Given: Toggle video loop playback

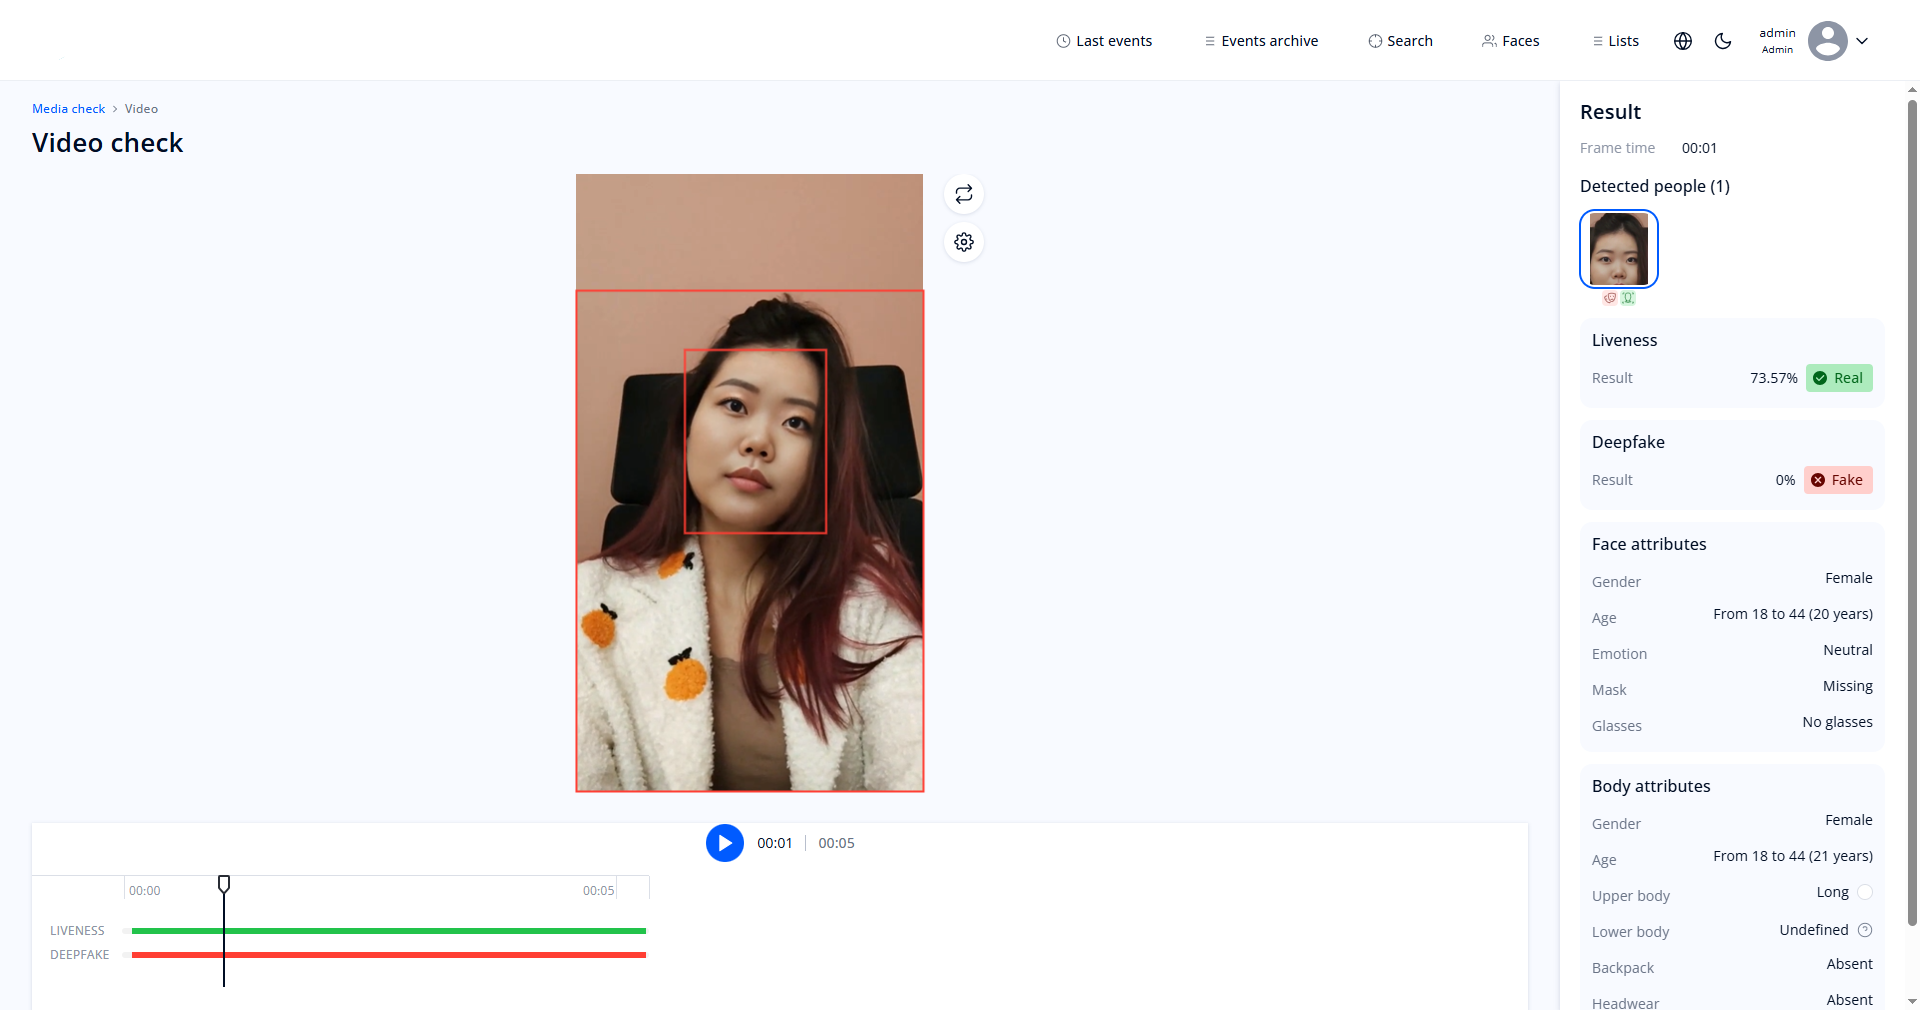Looking at the screenshot, I should tap(963, 193).
